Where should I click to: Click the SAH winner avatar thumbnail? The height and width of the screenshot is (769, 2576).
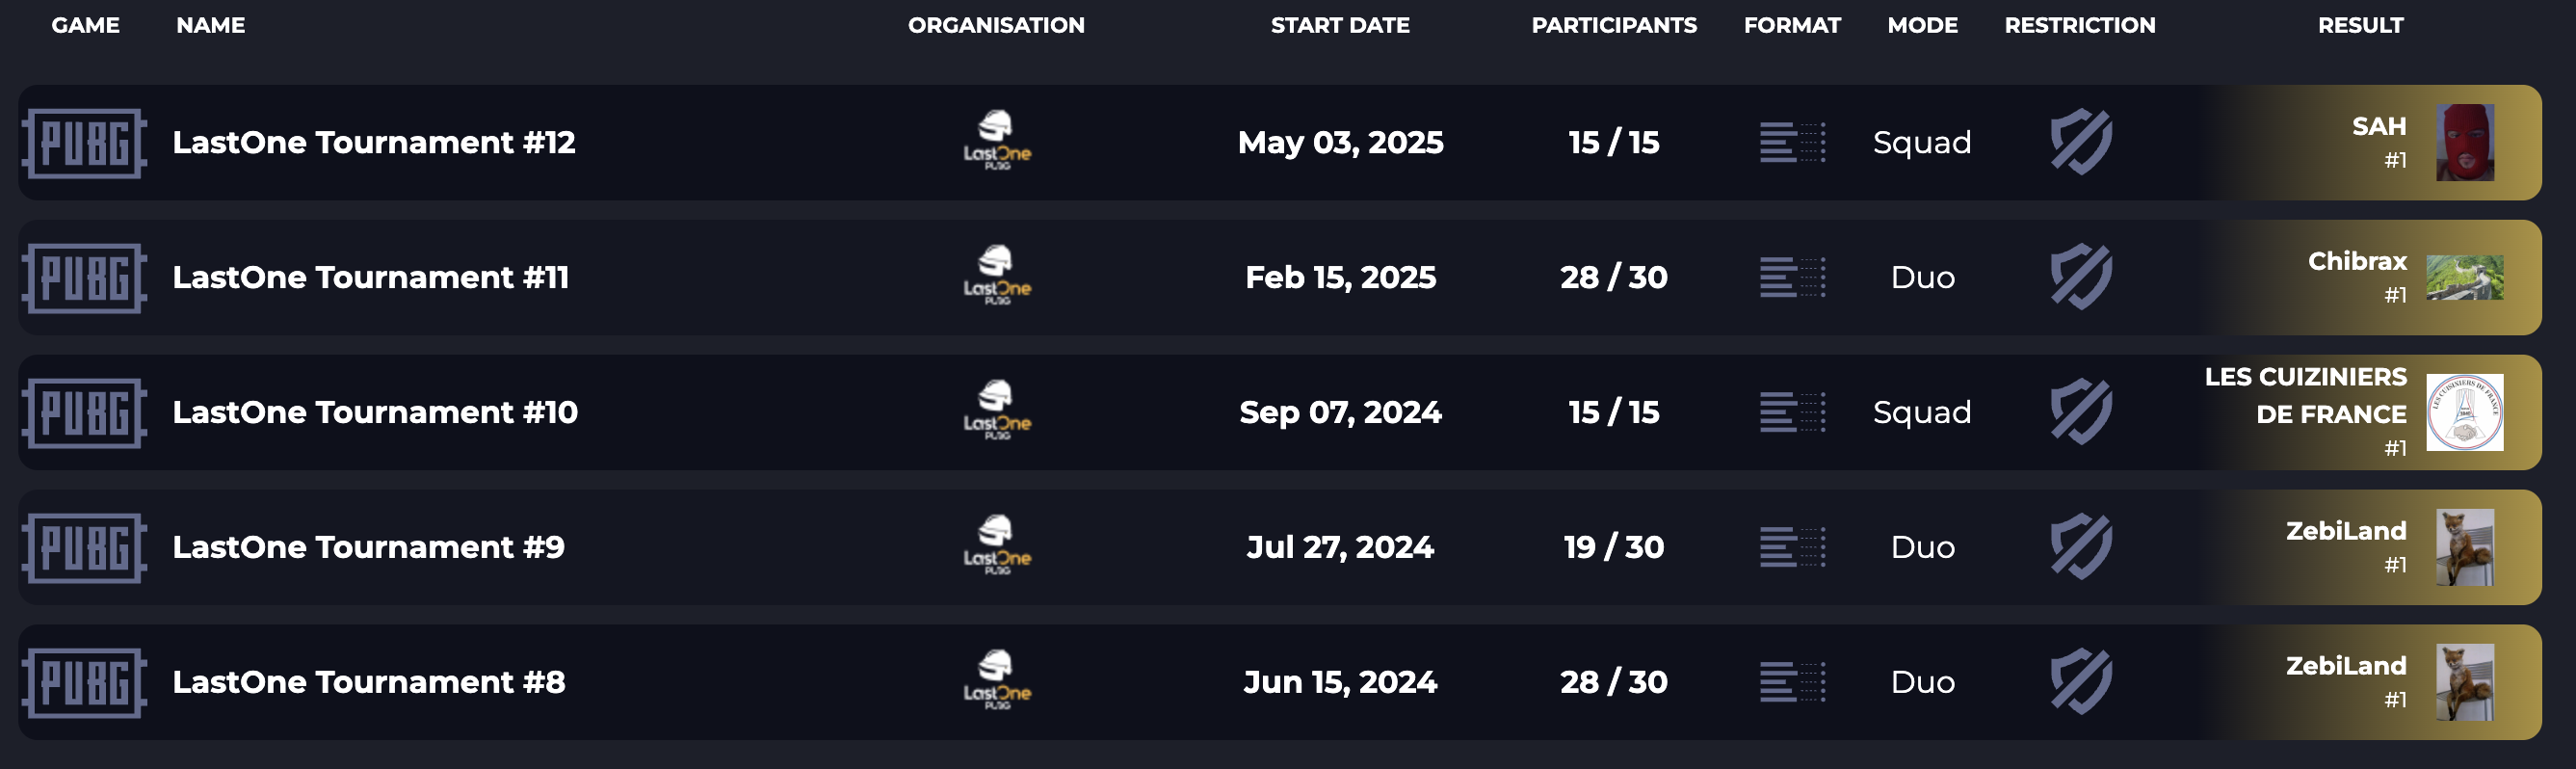(x=2464, y=143)
